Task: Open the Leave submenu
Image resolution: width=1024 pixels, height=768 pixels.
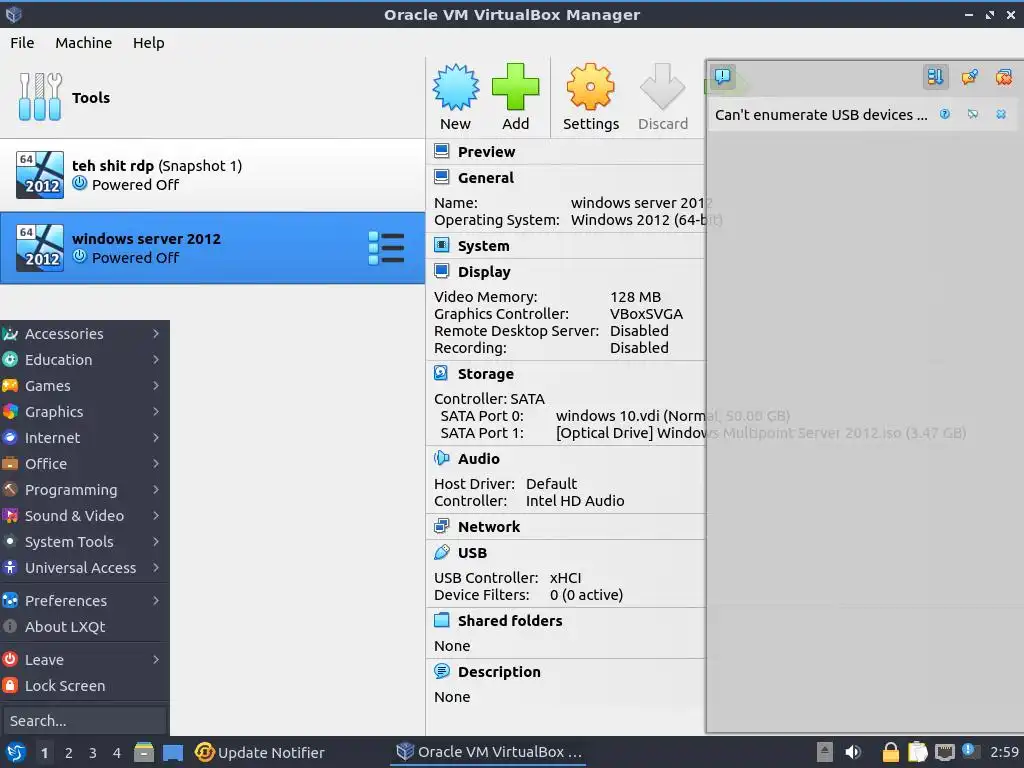Action: [x=84, y=660]
